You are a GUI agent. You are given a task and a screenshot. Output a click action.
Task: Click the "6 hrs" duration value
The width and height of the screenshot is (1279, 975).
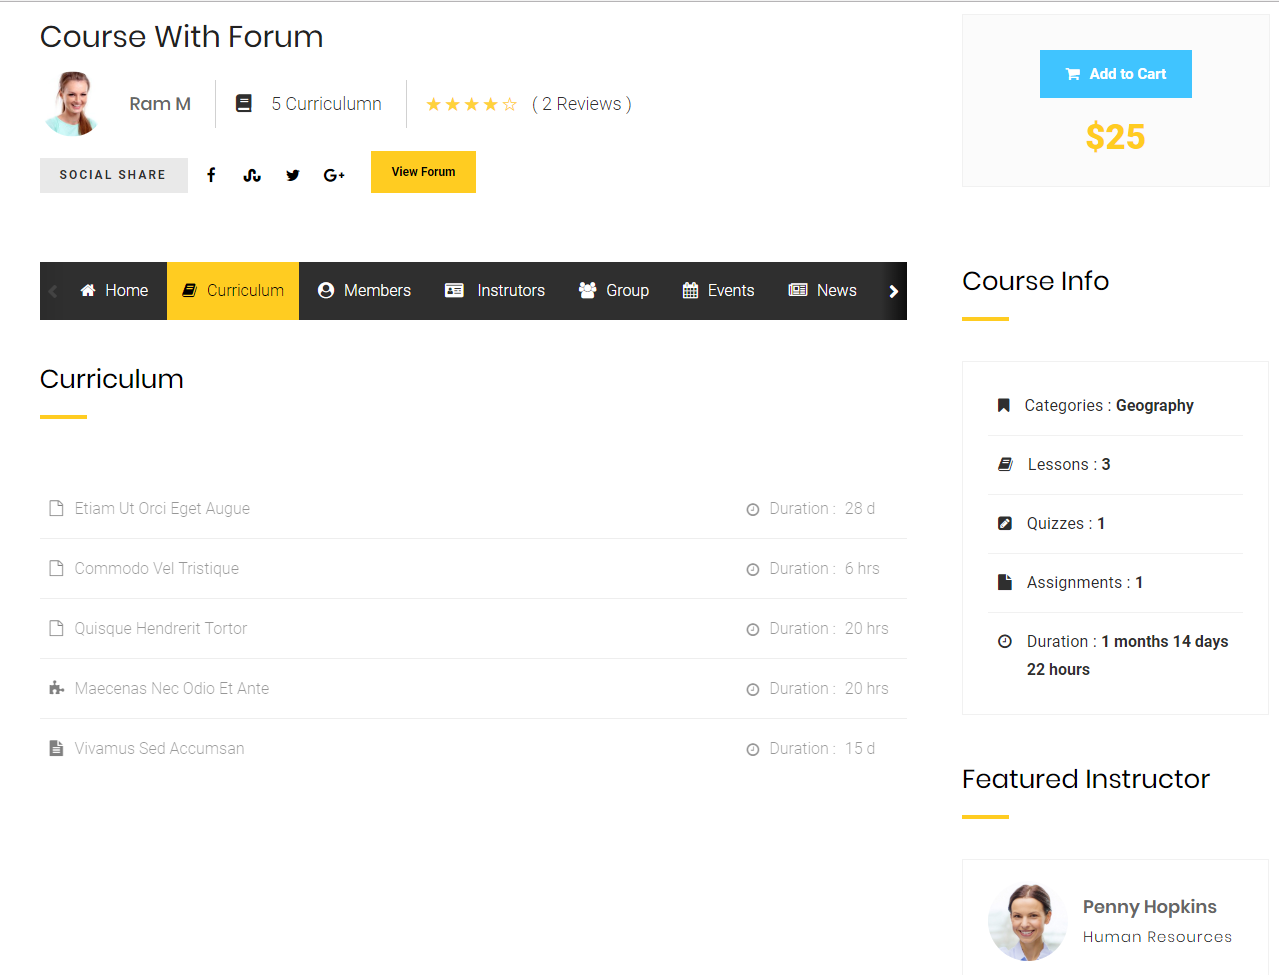point(862,568)
